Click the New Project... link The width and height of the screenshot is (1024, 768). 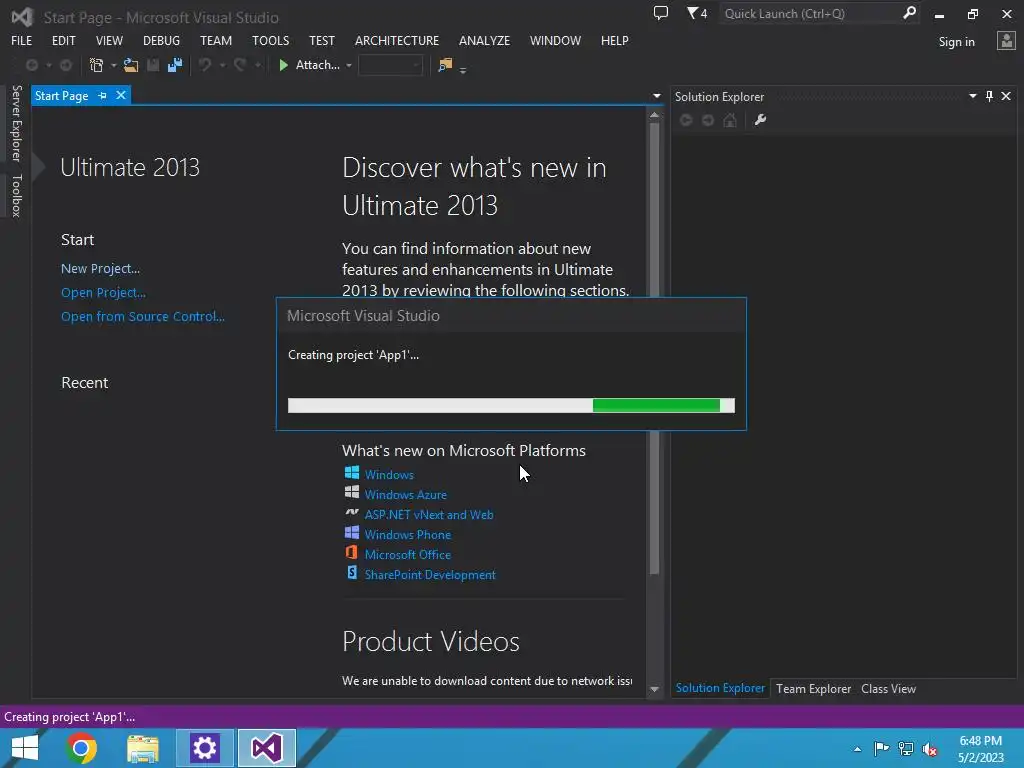[x=101, y=268]
